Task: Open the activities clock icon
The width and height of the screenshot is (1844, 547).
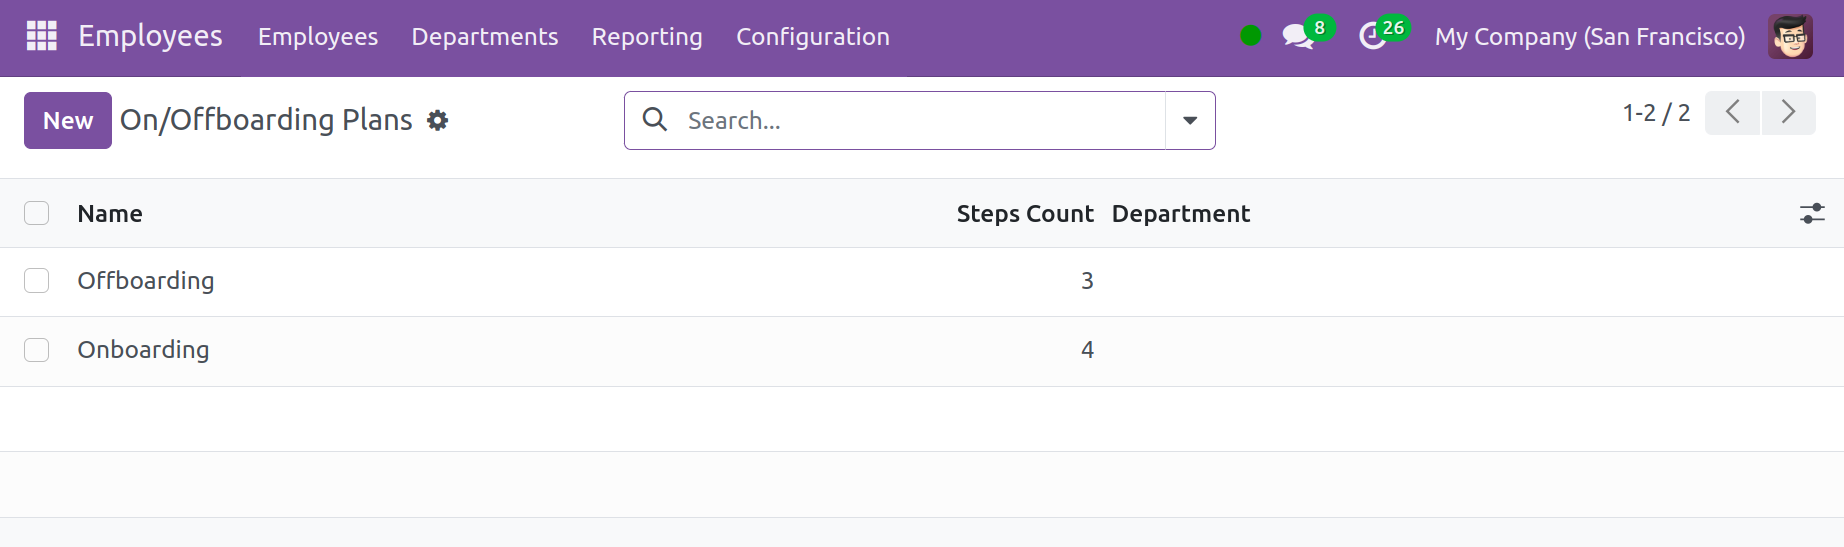Action: [1372, 37]
